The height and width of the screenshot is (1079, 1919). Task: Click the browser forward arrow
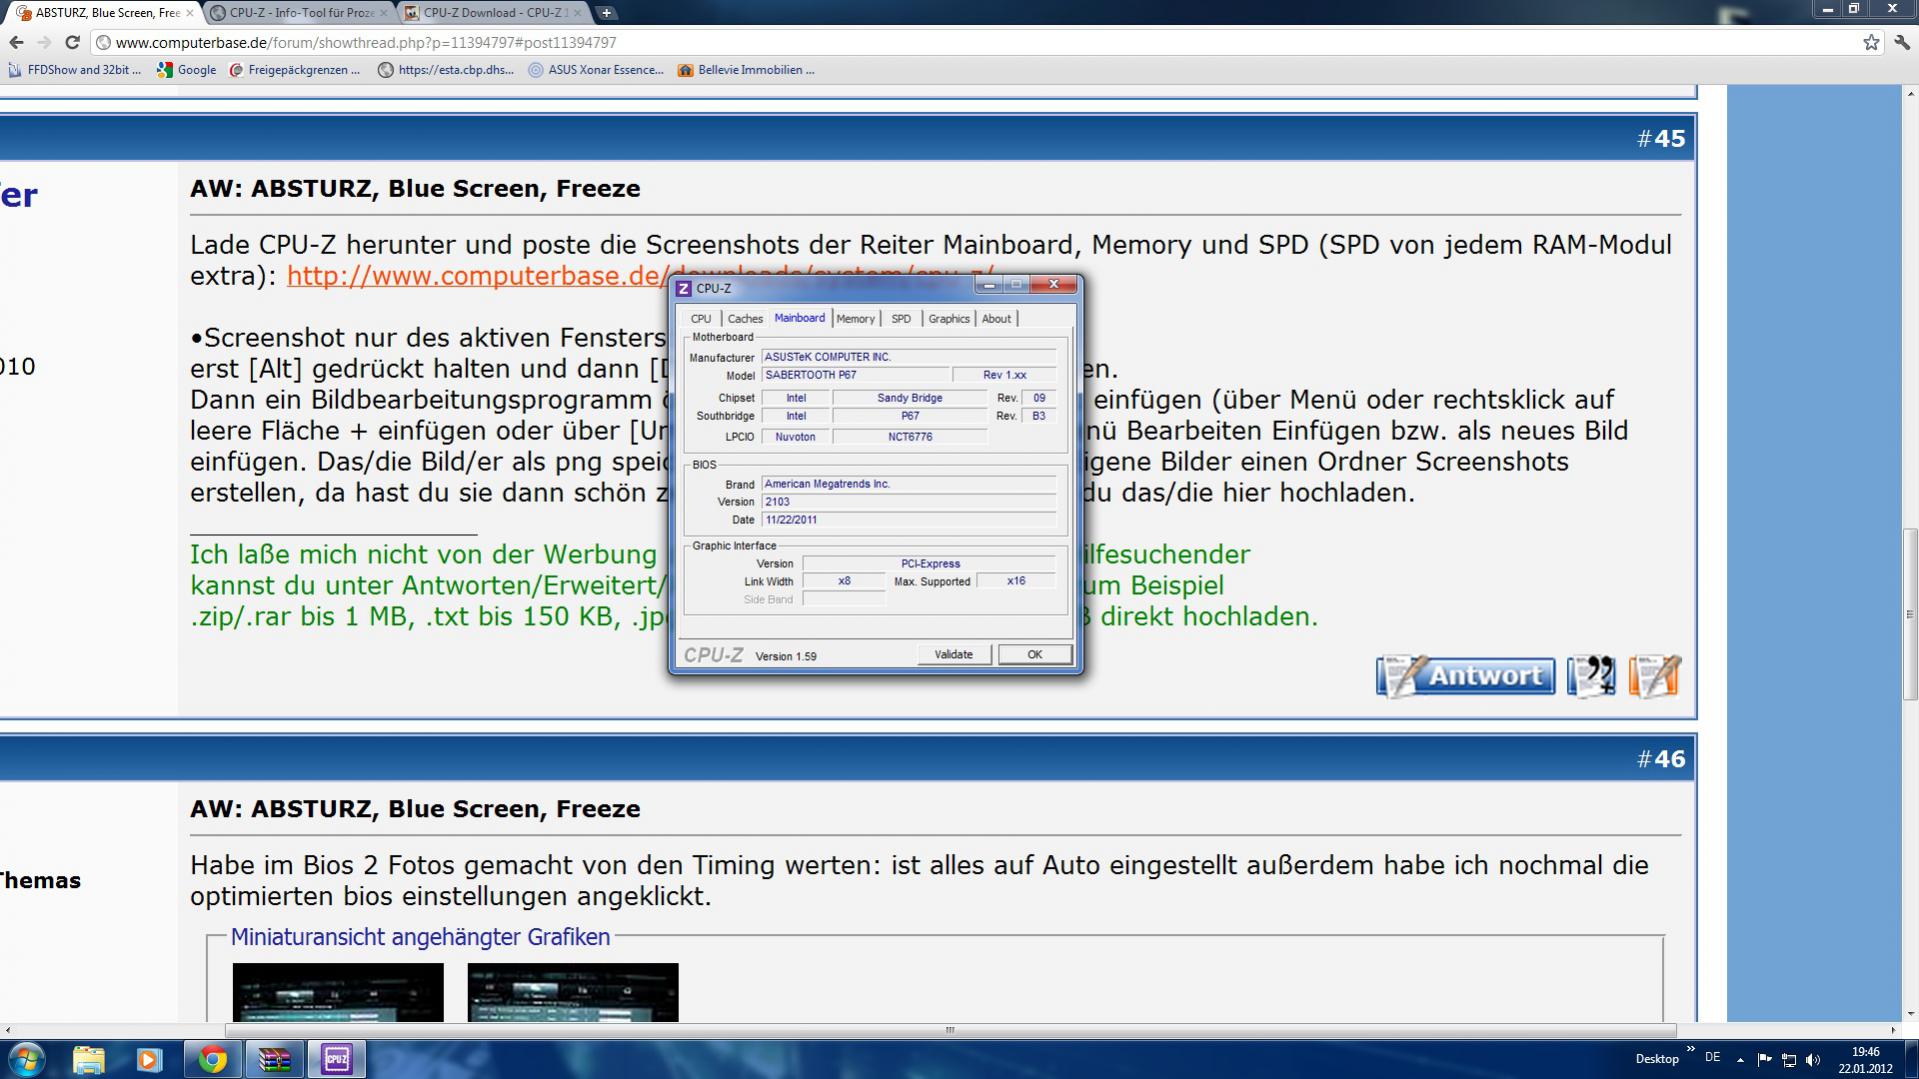pos(44,42)
